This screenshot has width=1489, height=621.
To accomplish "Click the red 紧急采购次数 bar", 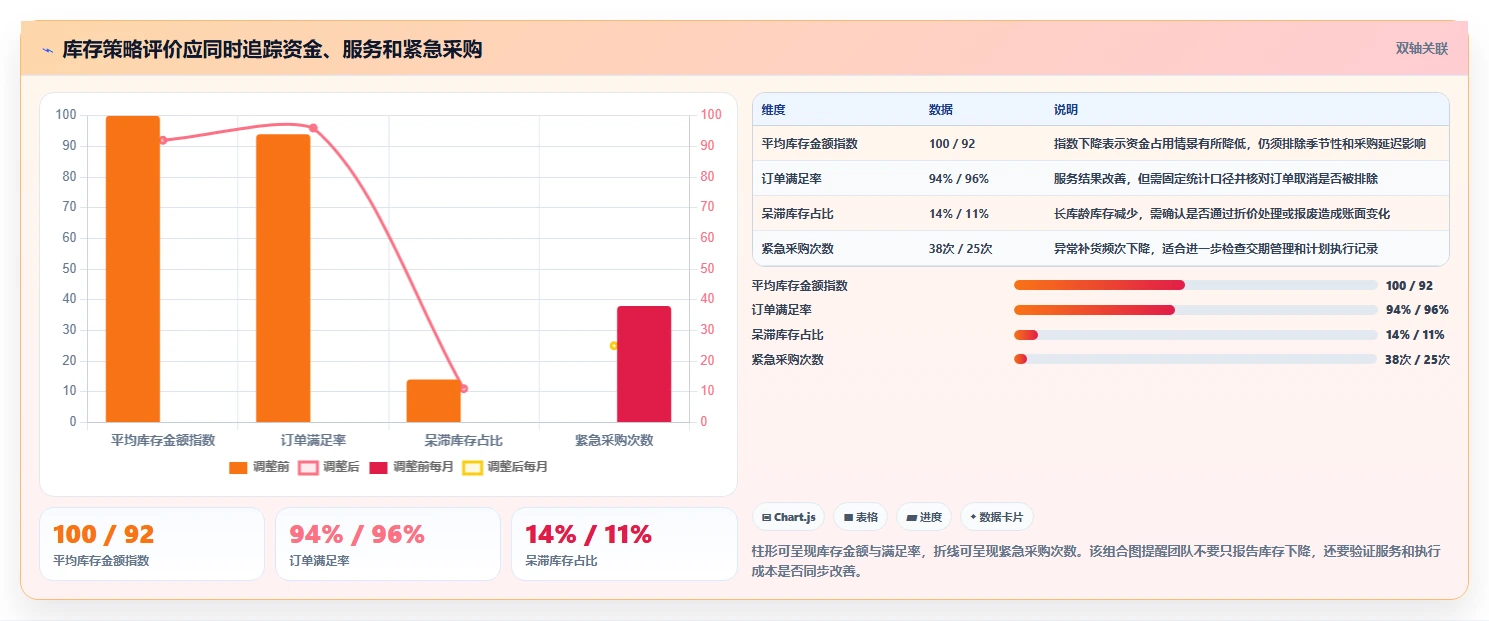I will coord(644,364).
